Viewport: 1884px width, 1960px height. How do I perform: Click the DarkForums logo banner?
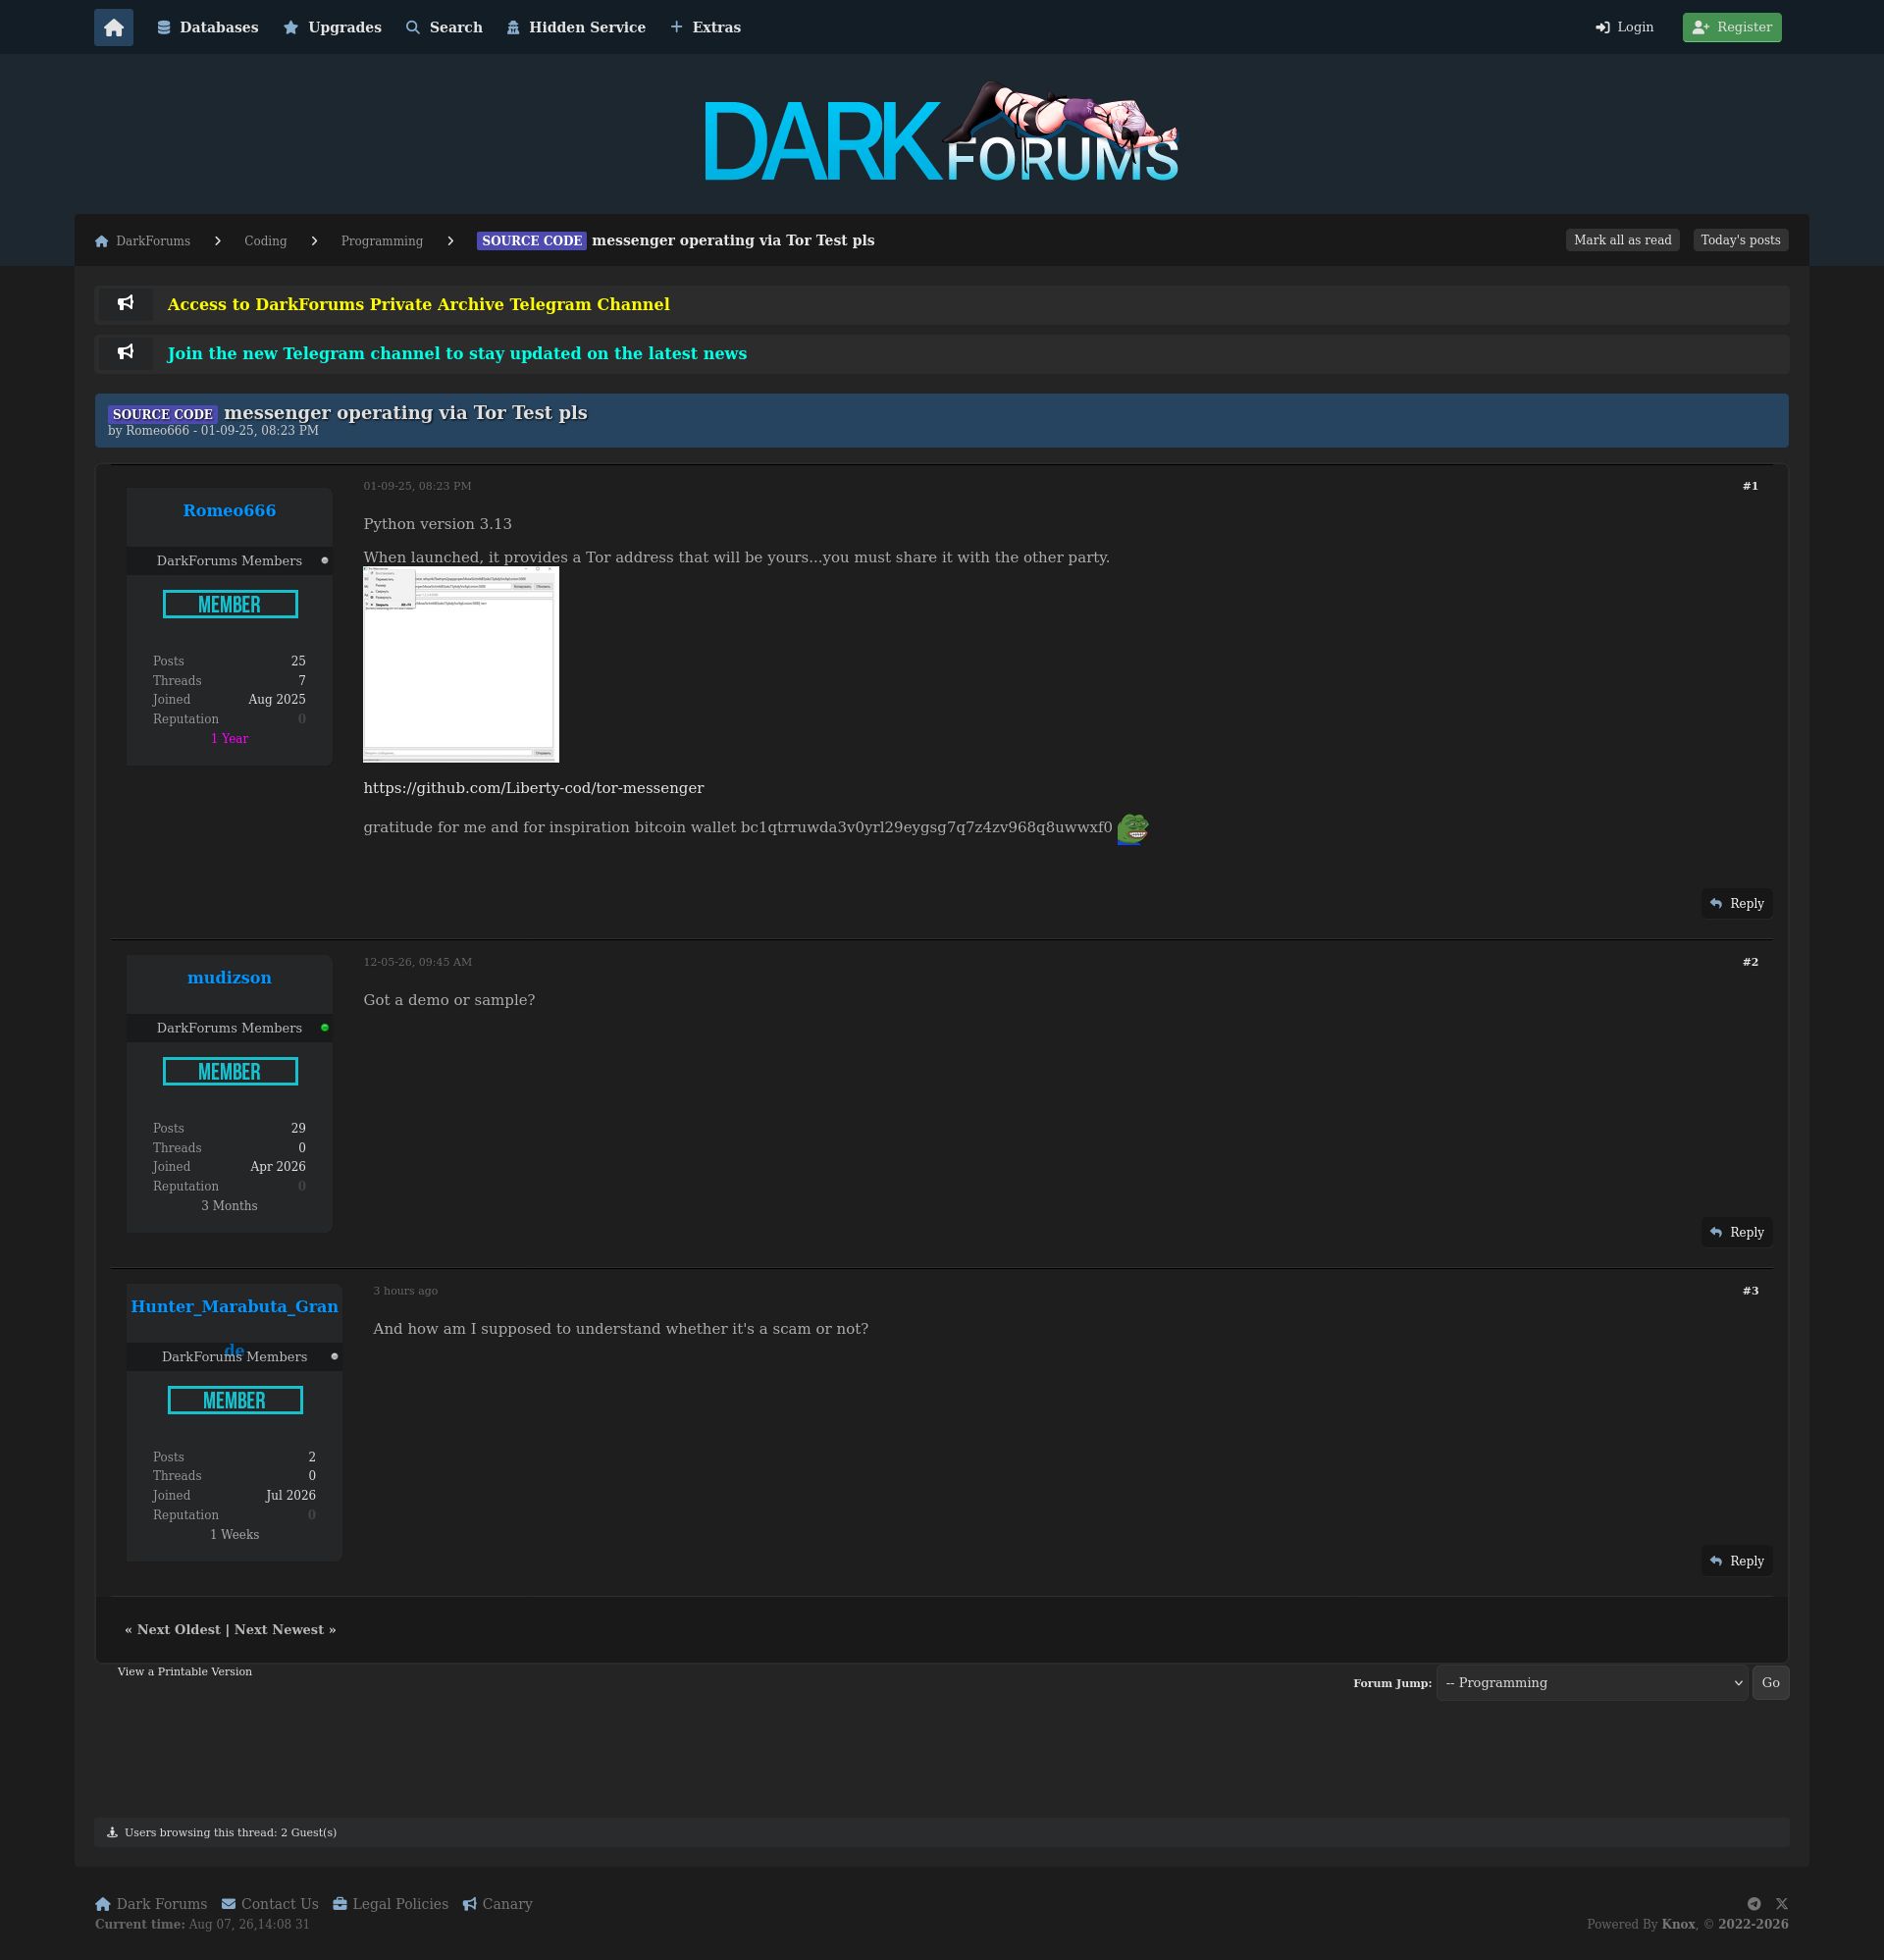(x=941, y=133)
